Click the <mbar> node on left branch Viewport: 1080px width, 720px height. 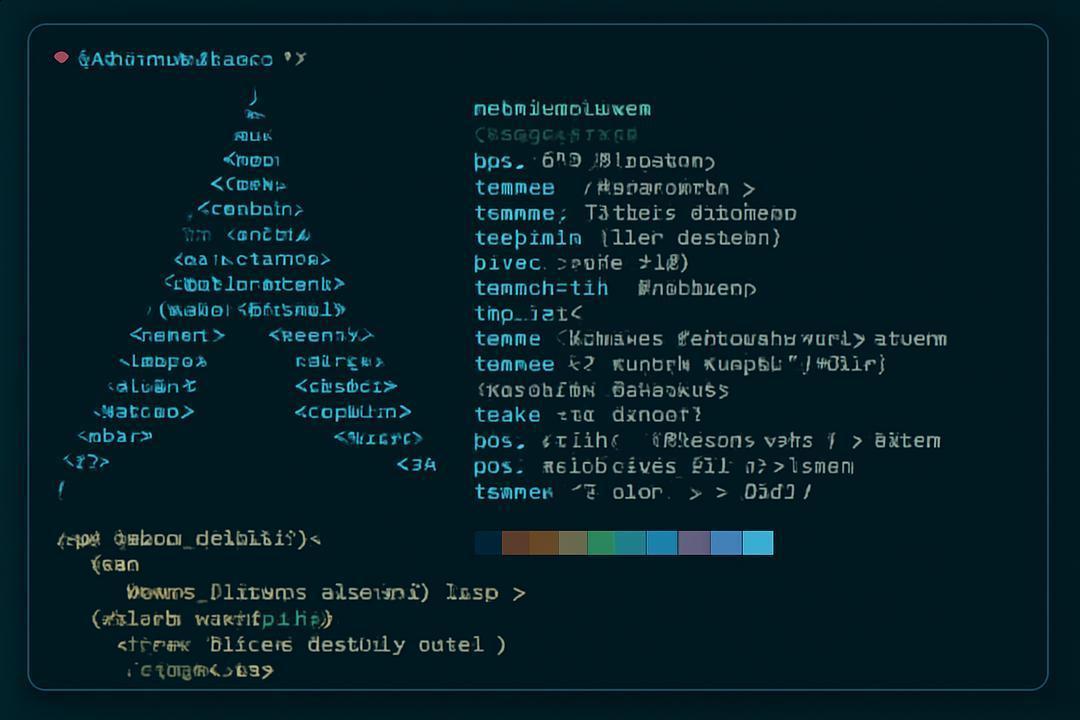point(115,437)
